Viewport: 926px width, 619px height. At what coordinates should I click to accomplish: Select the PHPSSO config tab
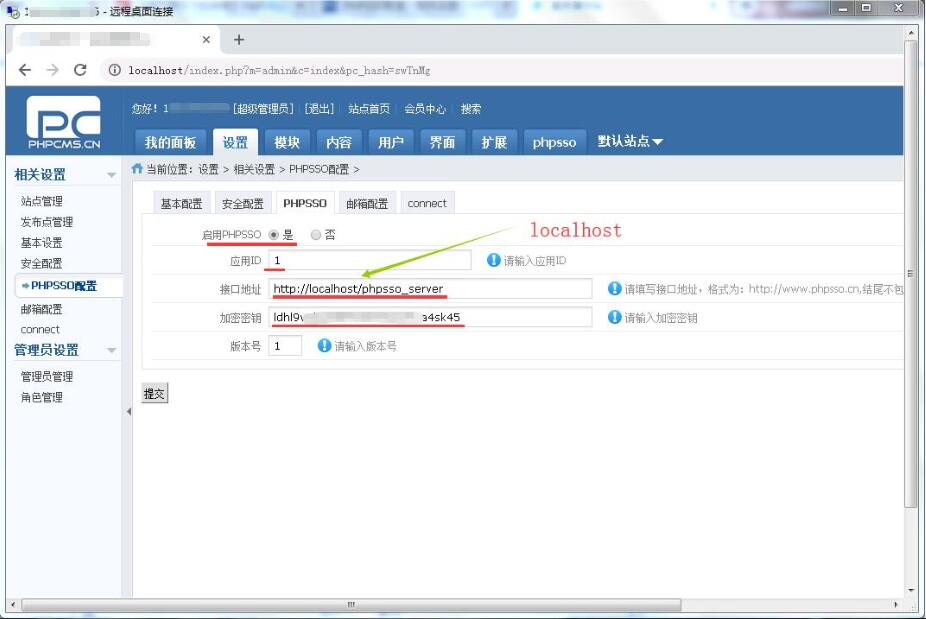[x=305, y=203]
